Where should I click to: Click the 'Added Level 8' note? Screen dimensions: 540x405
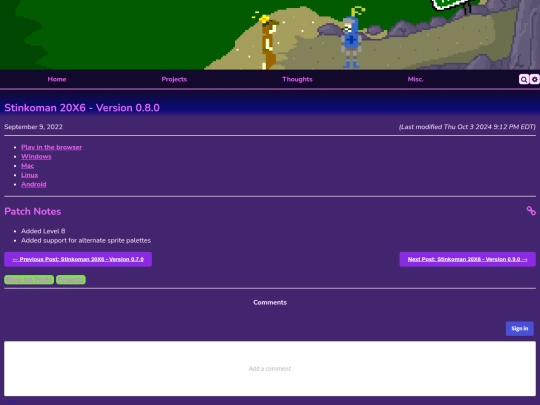43,231
